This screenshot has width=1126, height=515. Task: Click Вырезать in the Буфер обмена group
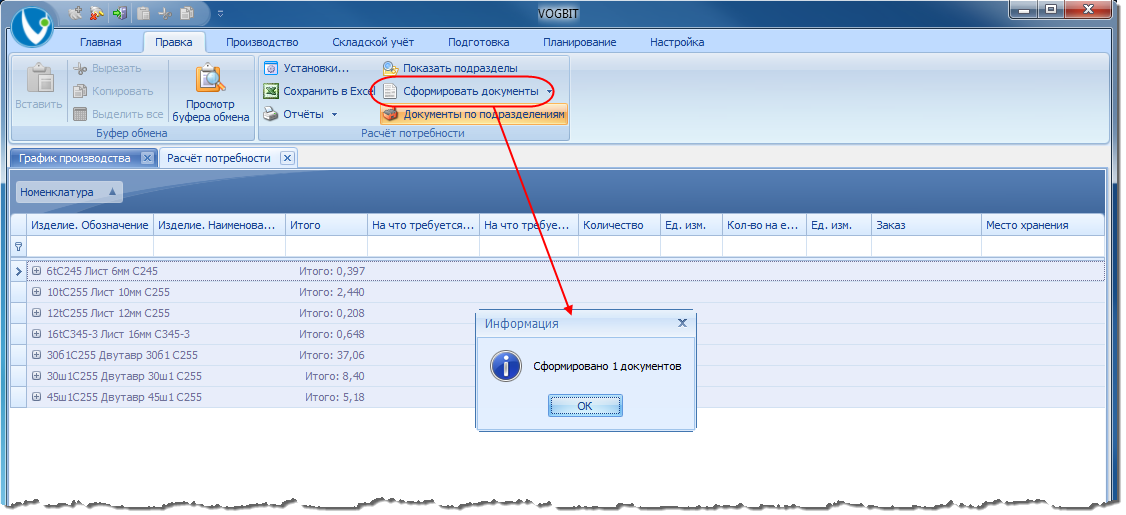[107, 68]
